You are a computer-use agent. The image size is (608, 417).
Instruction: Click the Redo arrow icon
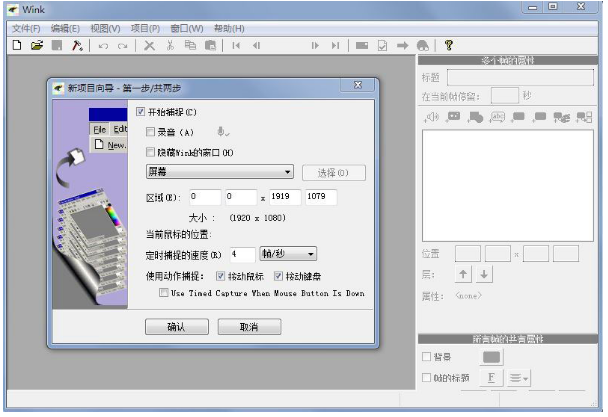123,46
